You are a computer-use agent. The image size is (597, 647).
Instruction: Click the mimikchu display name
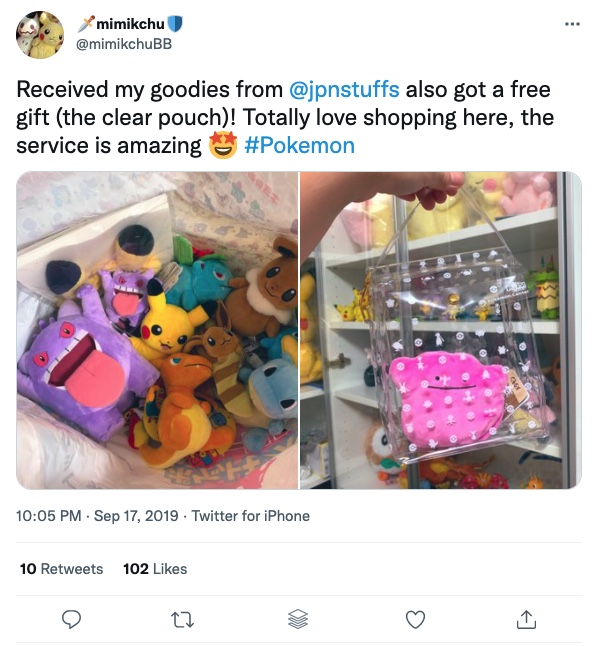click(130, 24)
